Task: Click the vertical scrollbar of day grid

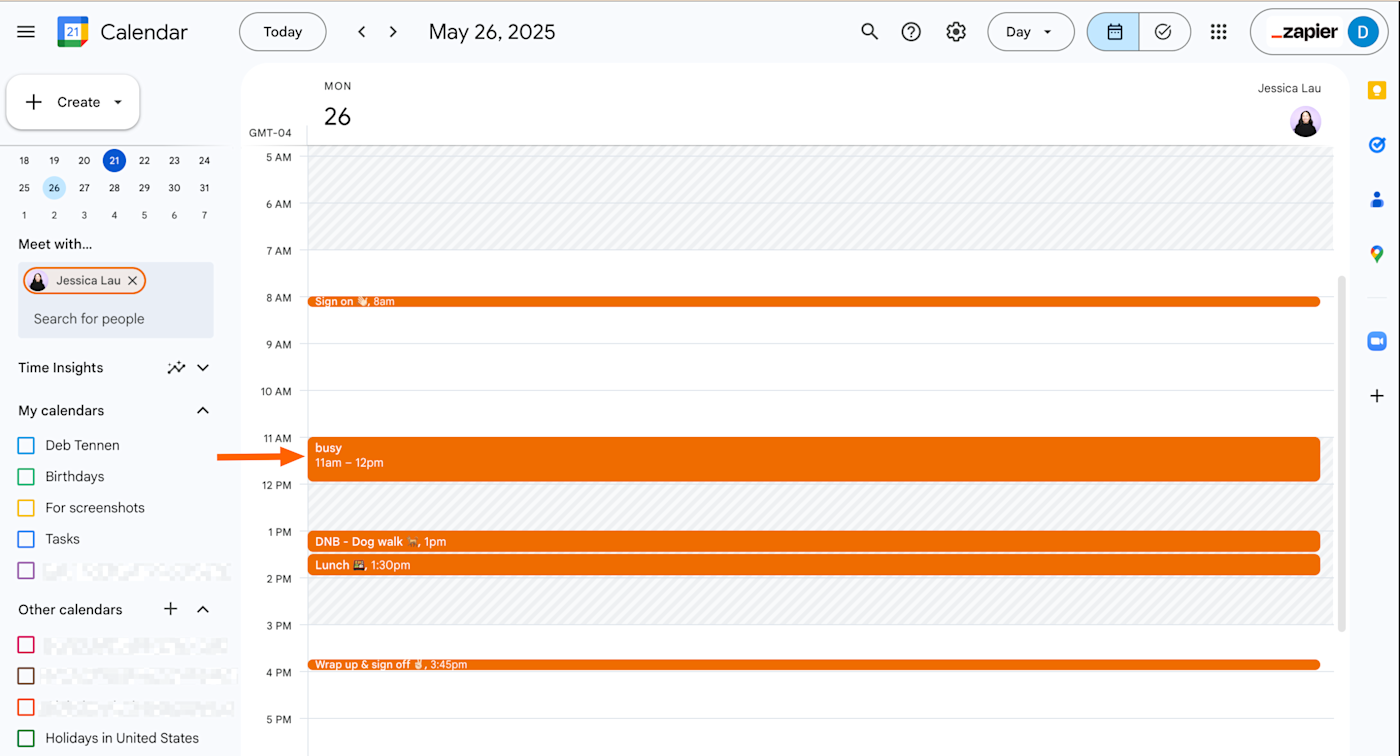Action: point(1342,453)
